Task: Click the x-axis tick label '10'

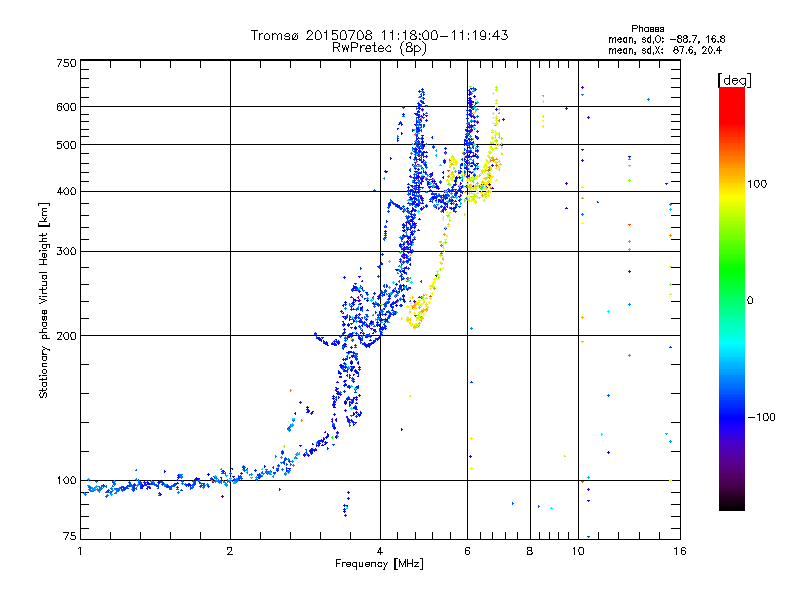Action: tap(578, 551)
